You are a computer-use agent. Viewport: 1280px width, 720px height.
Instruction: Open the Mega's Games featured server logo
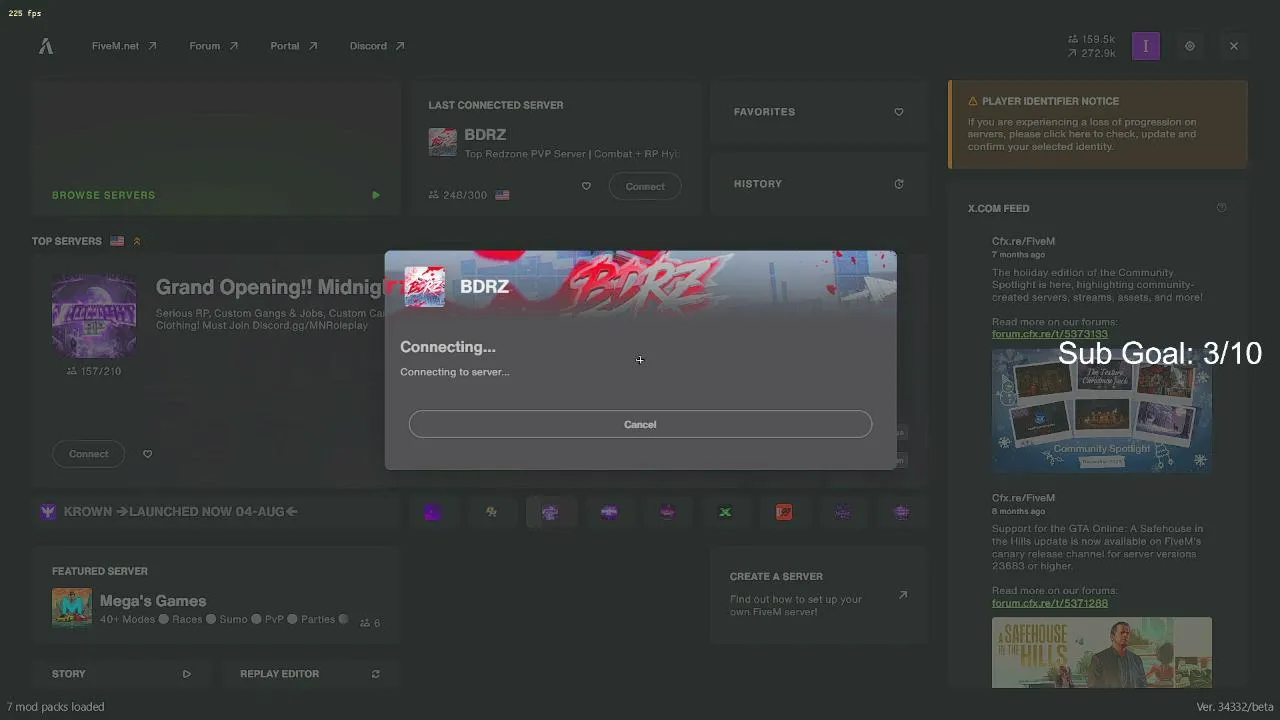[72, 608]
